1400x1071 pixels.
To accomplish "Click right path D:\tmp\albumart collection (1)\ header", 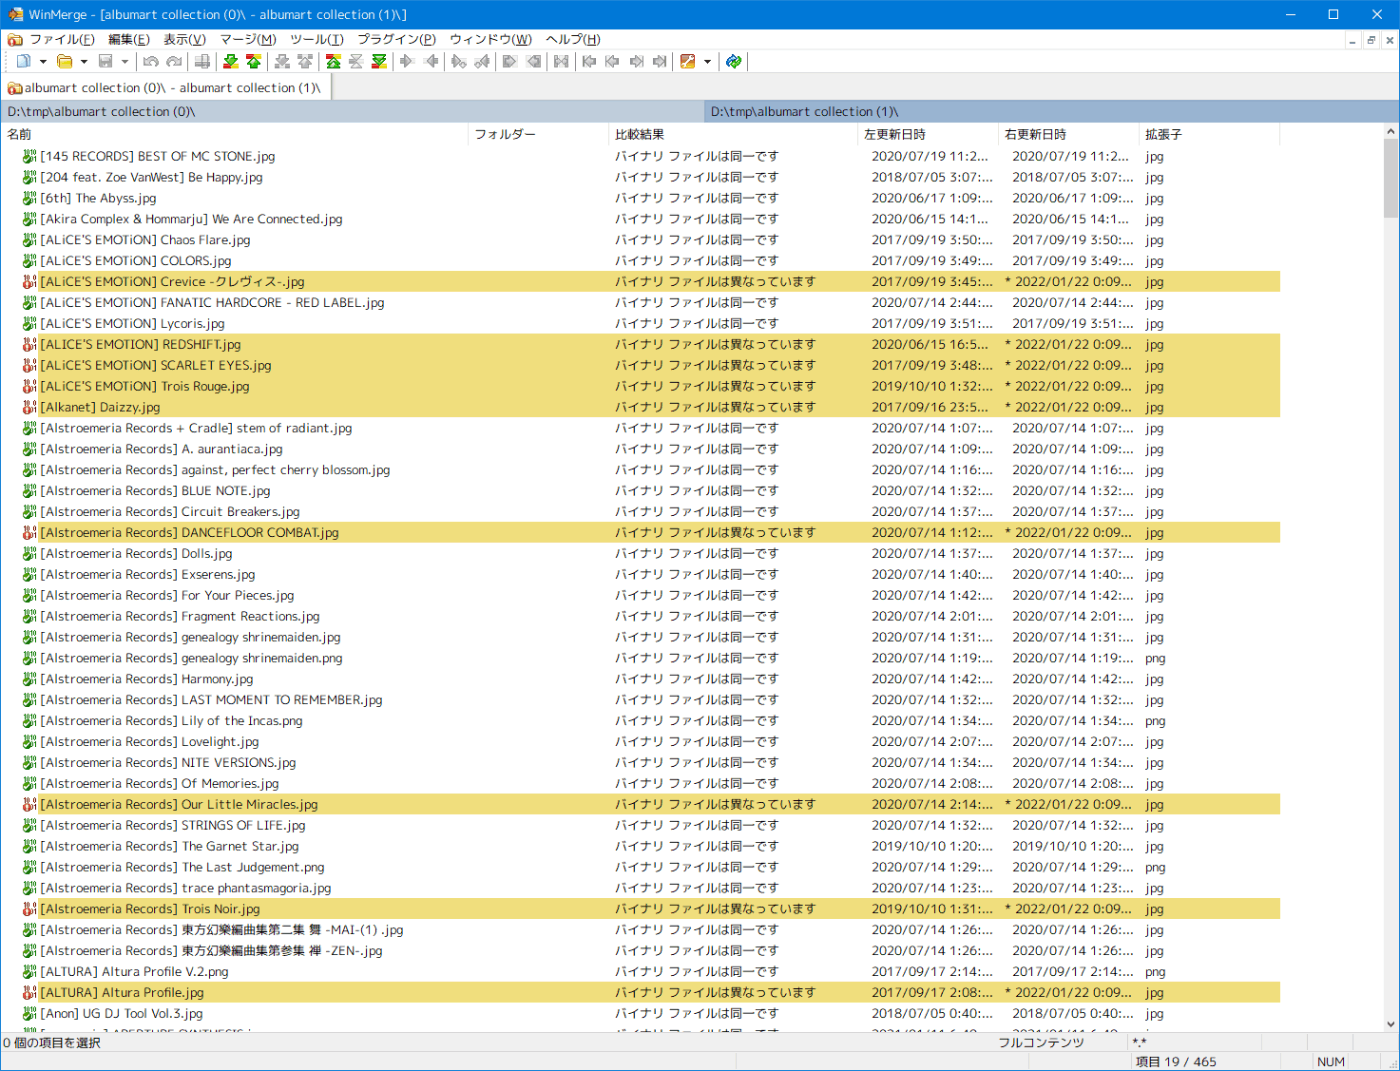I will coord(1051,112).
